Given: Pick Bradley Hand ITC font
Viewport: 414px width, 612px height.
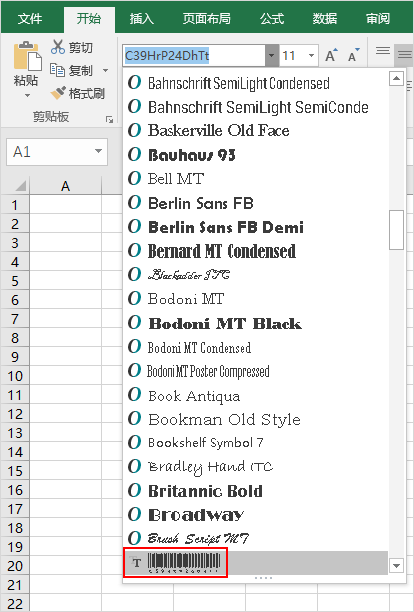Looking at the screenshot, I should click(x=256, y=466).
